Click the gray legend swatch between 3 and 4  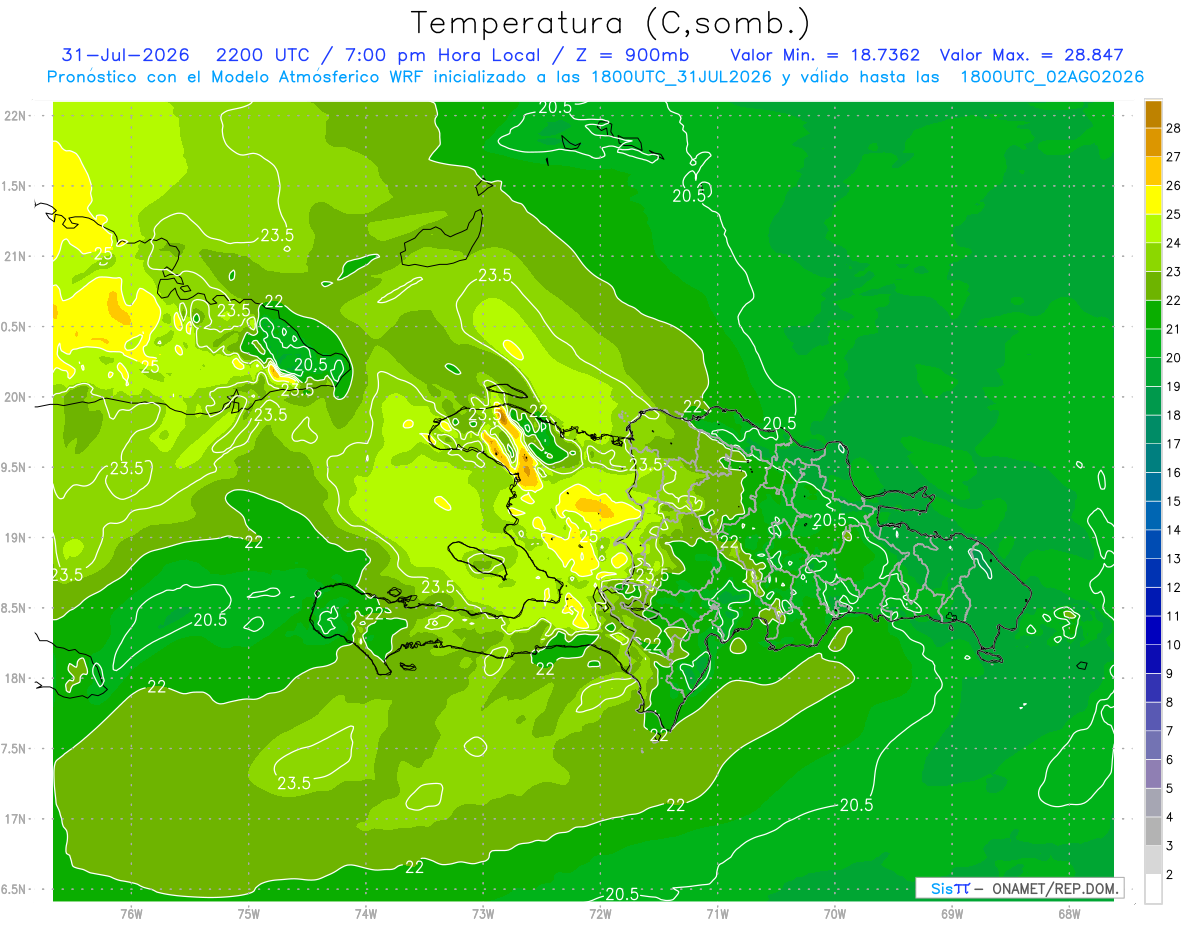[1153, 831]
